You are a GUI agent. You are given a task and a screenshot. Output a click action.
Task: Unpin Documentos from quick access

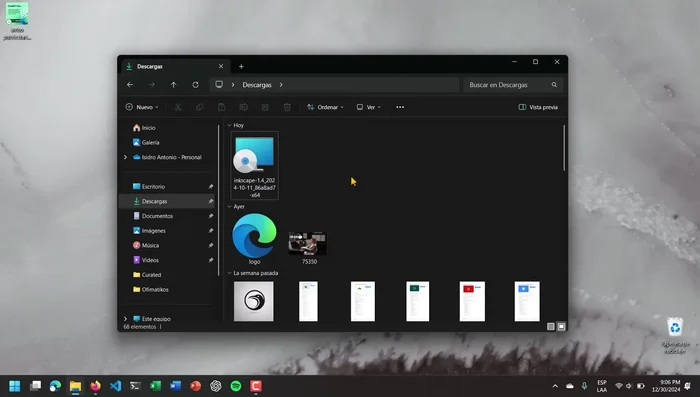click(211, 216)
